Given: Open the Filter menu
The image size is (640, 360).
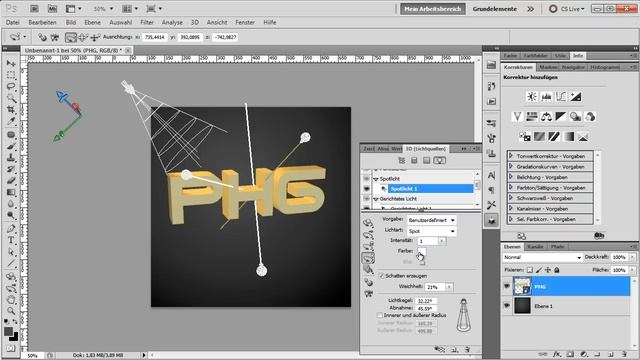Looking at the screenshot, I should point(147,22).
